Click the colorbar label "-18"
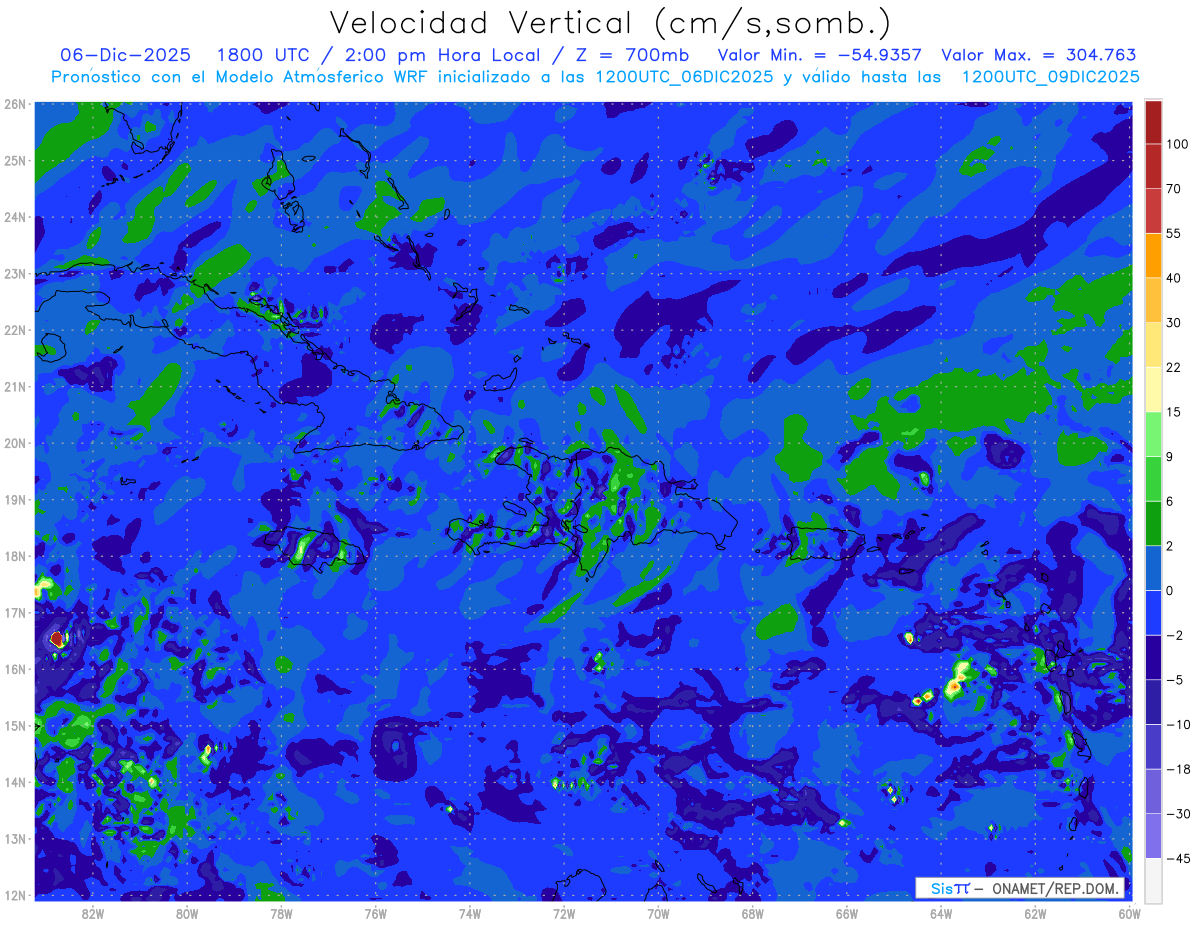Image resolution: width=1200 pixels, height=927 pixels. tap(1178, 769)
